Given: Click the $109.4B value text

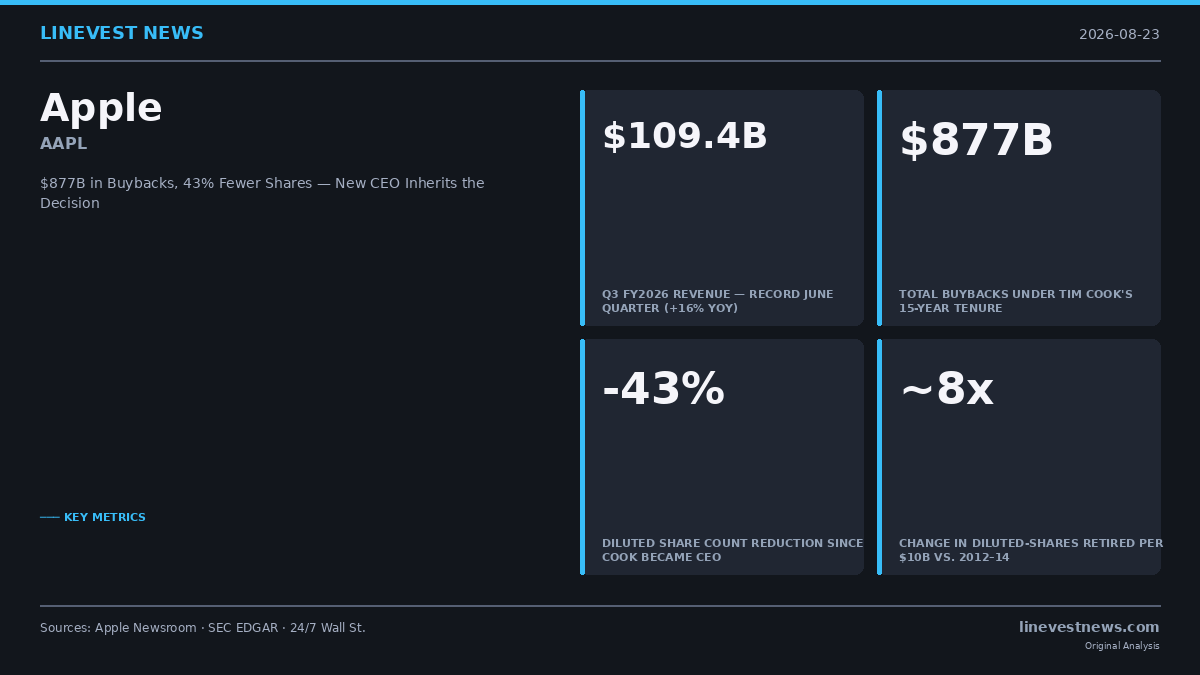Looking at the screenshot, I should click(x=685, y=137).
